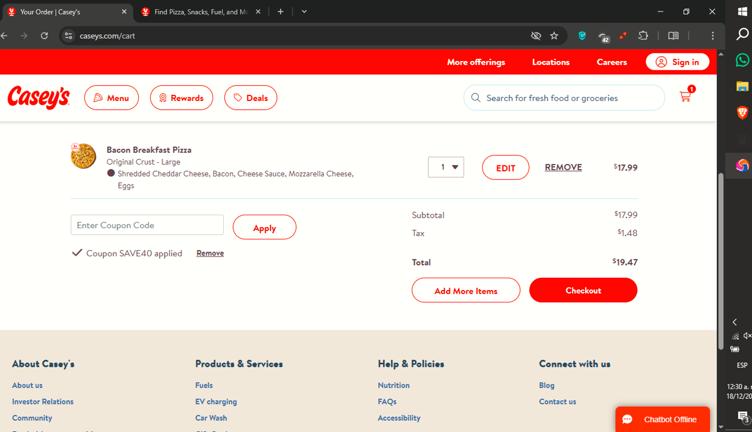Close the Find Pizza, Snacks tab
The width and height of the screenshot is (752, 432).
(x=258, y=12)
